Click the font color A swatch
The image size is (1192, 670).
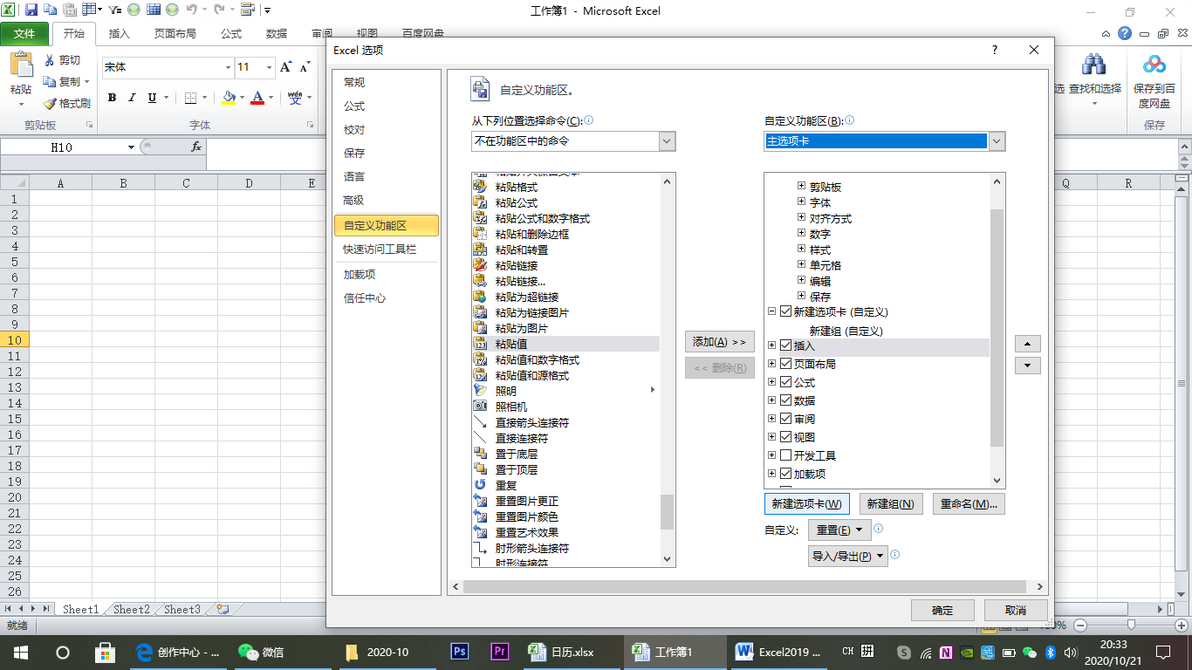click(258, 97)
